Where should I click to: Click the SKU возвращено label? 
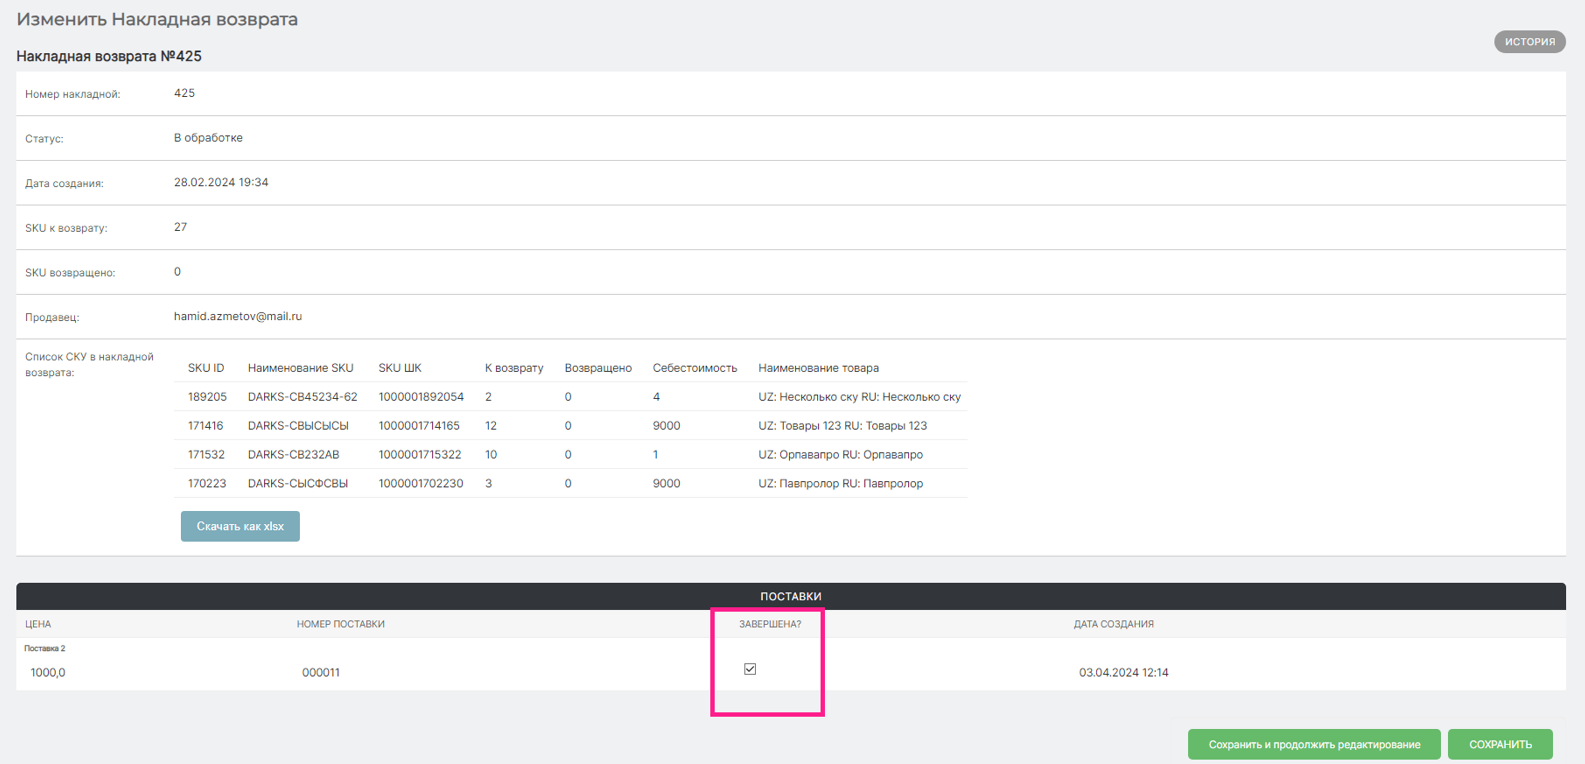point(70,273)
